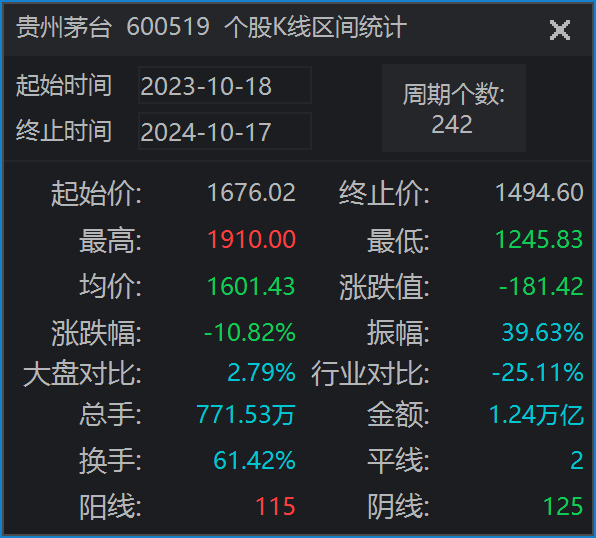Select the 金额 value 1.24万亿
Screen dimensions: 596x538
point(536,414)
